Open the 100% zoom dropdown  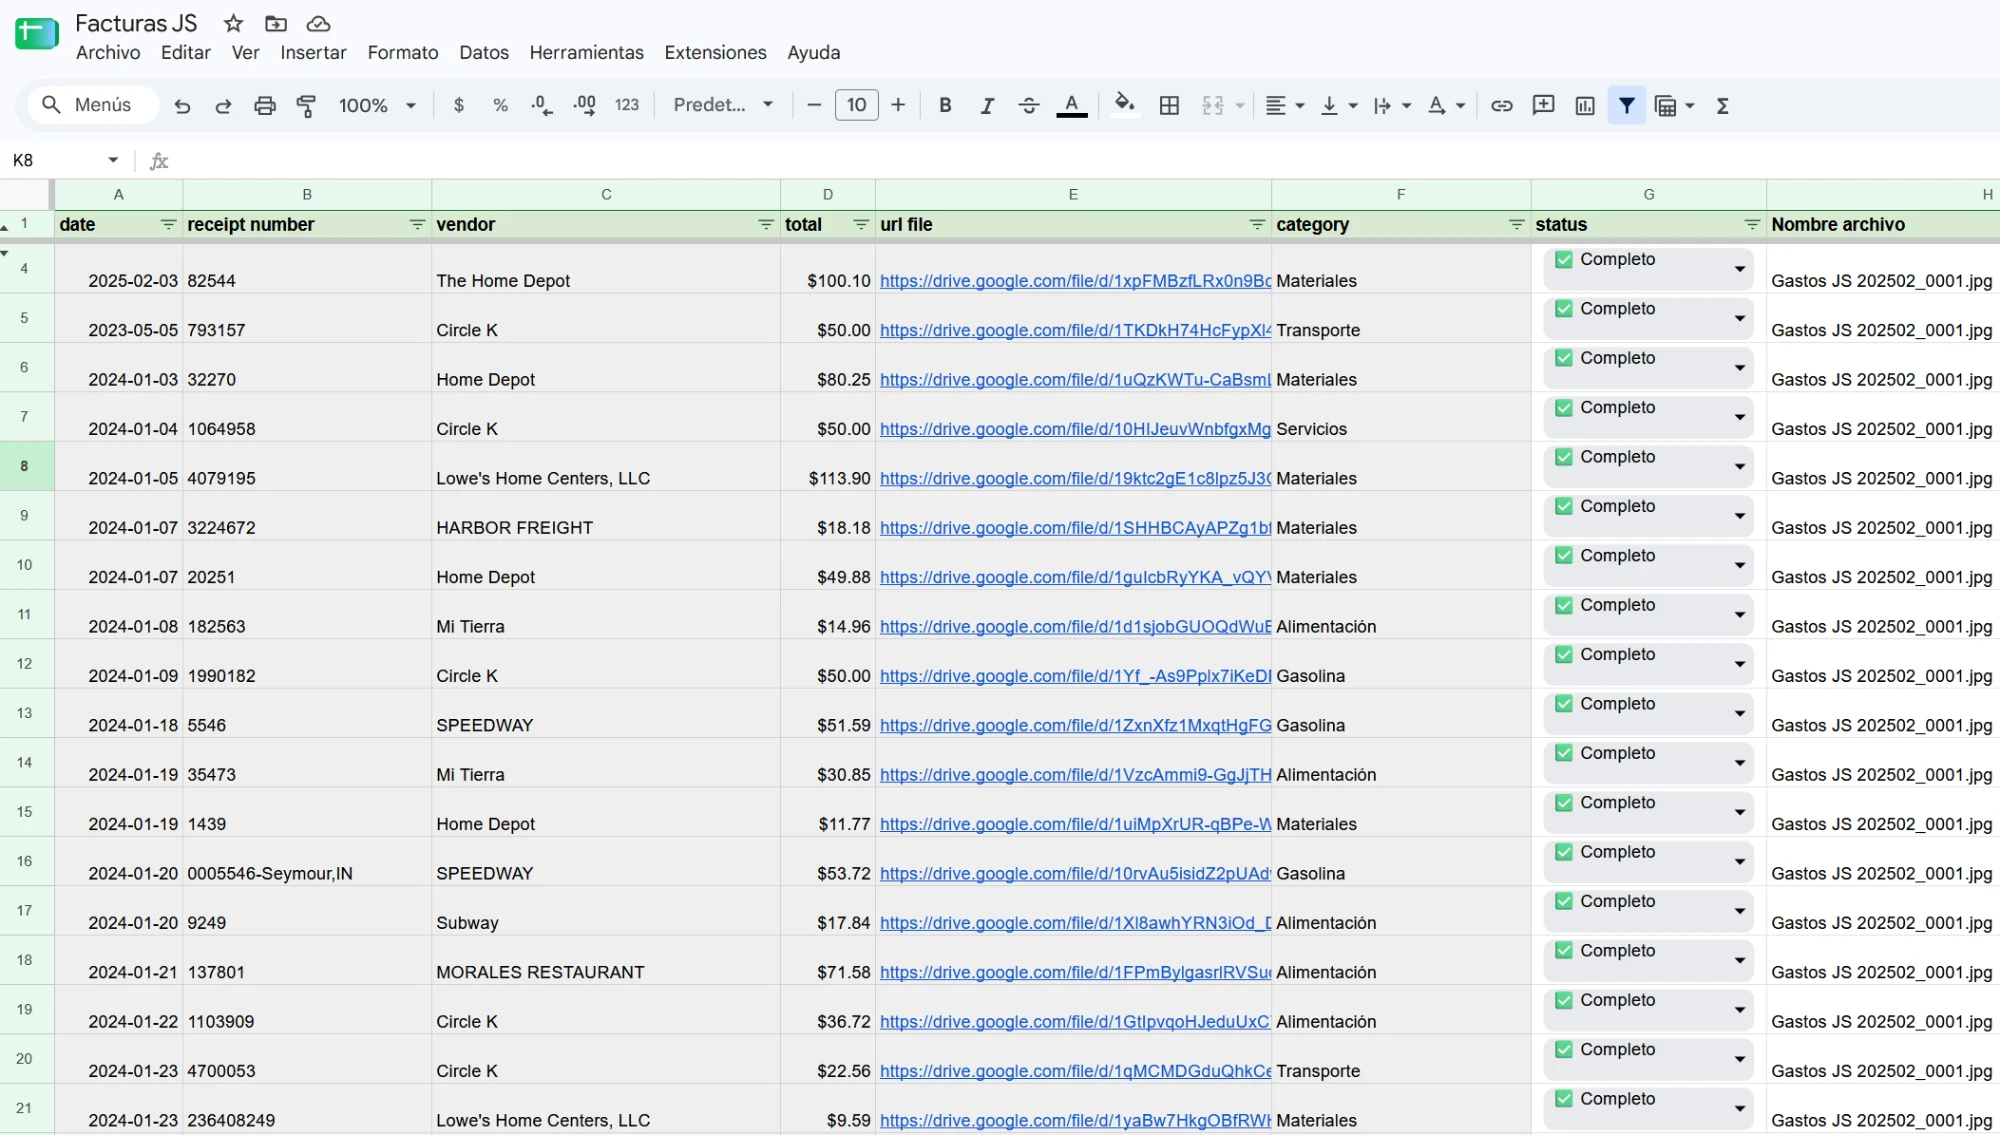coord(377,105)
